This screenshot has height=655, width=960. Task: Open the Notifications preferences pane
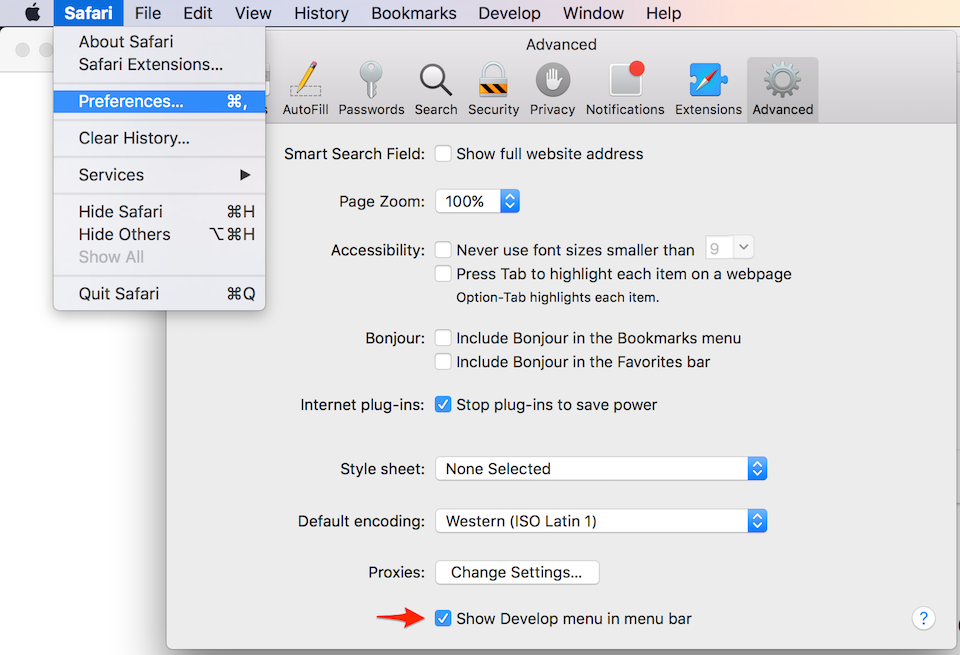pyautogui.click(x=625, y=89)
